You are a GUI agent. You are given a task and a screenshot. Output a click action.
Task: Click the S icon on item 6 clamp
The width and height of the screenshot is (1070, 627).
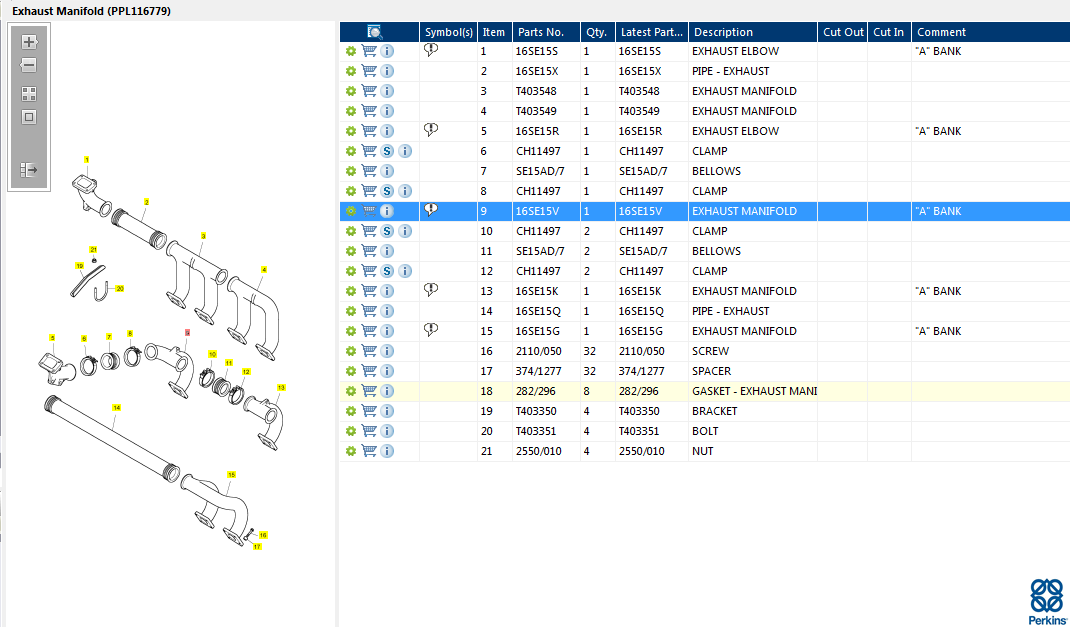[387, 151]
